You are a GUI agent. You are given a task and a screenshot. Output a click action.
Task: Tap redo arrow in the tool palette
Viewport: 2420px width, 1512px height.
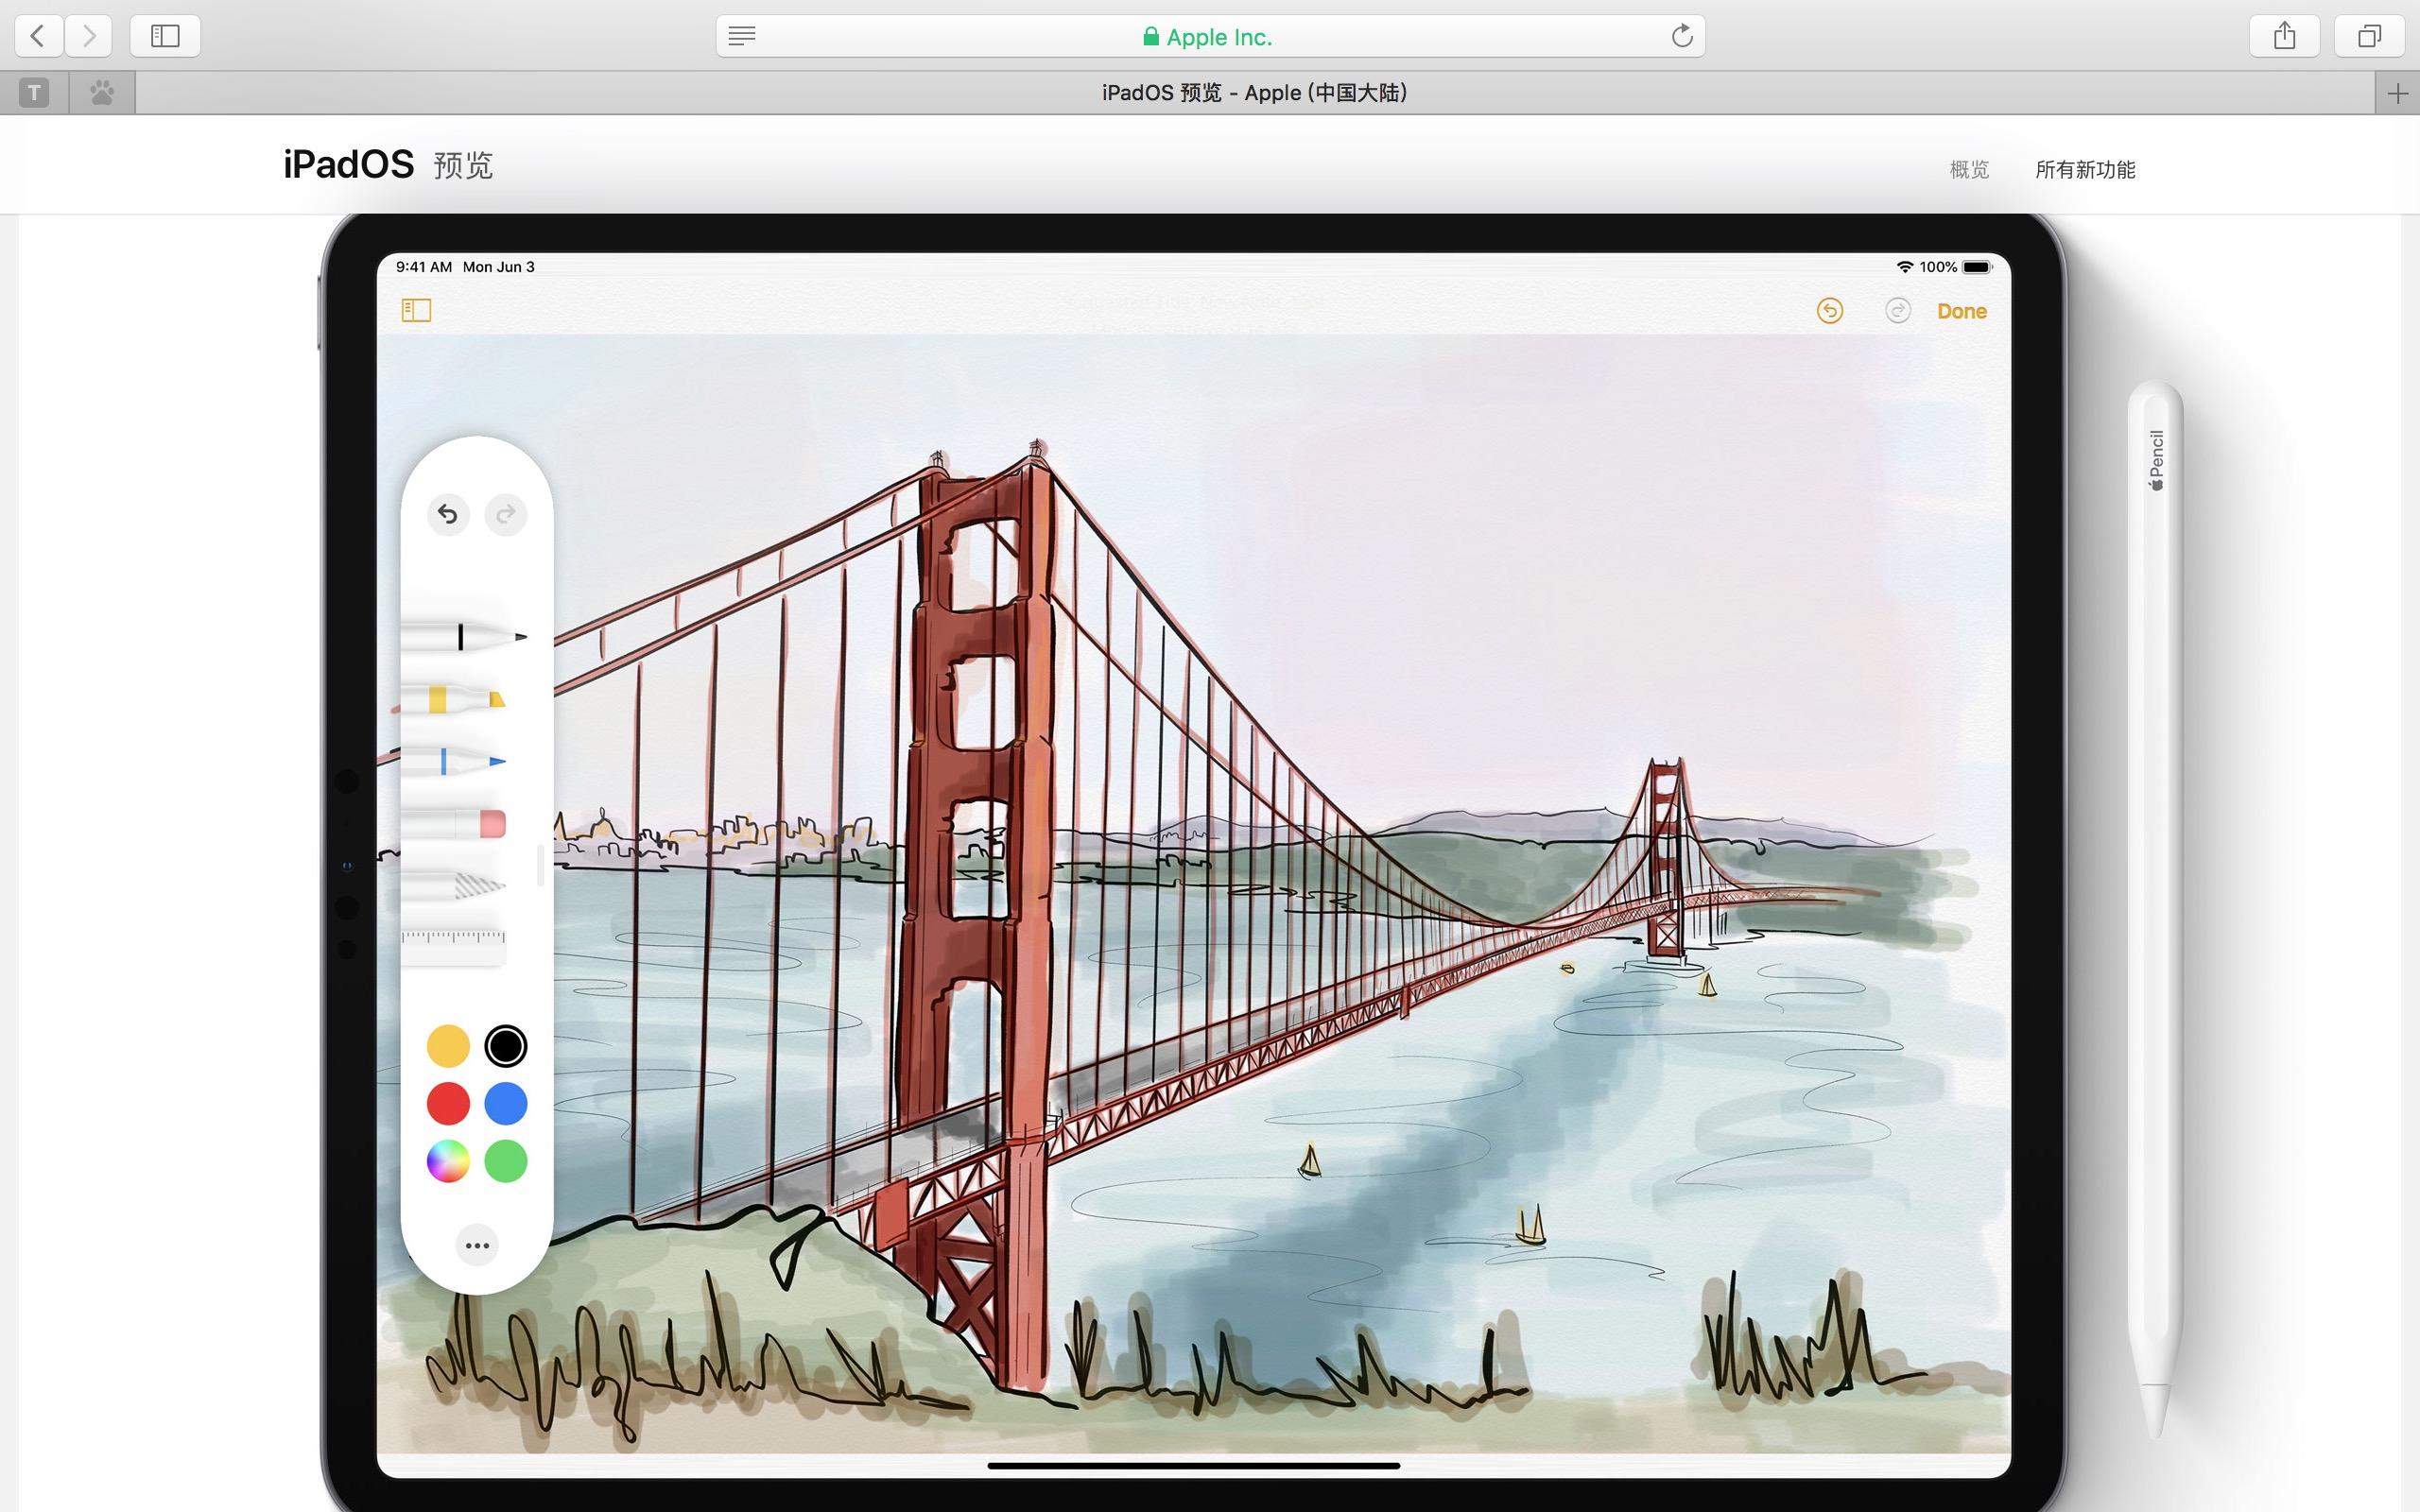[506, 515]
